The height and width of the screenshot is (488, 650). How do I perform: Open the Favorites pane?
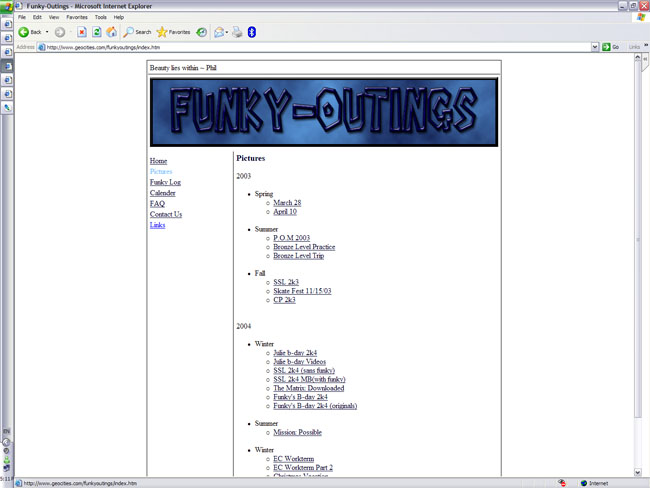point(173,32)
